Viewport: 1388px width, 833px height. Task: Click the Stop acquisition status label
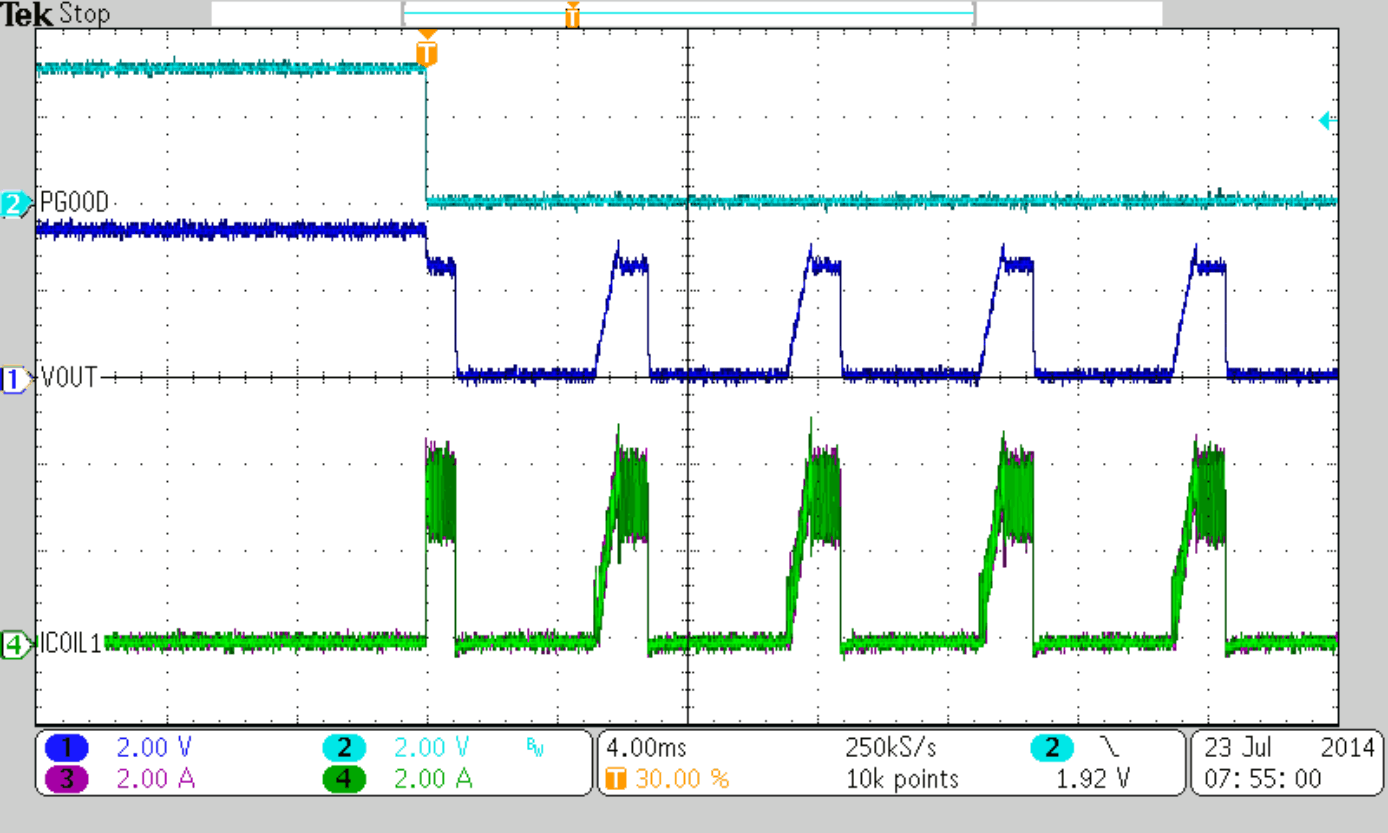point(83,13)
